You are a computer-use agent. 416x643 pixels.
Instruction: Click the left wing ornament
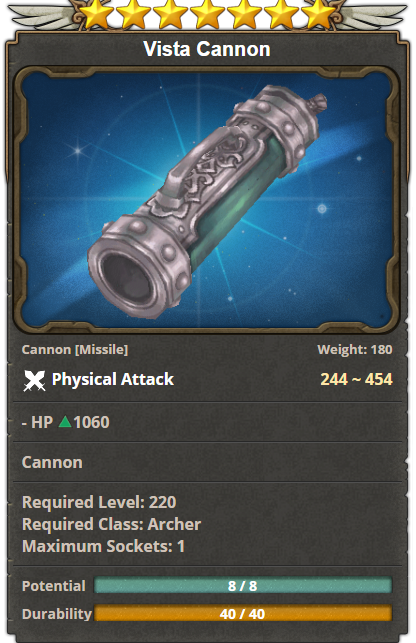[x=42, y=17]
